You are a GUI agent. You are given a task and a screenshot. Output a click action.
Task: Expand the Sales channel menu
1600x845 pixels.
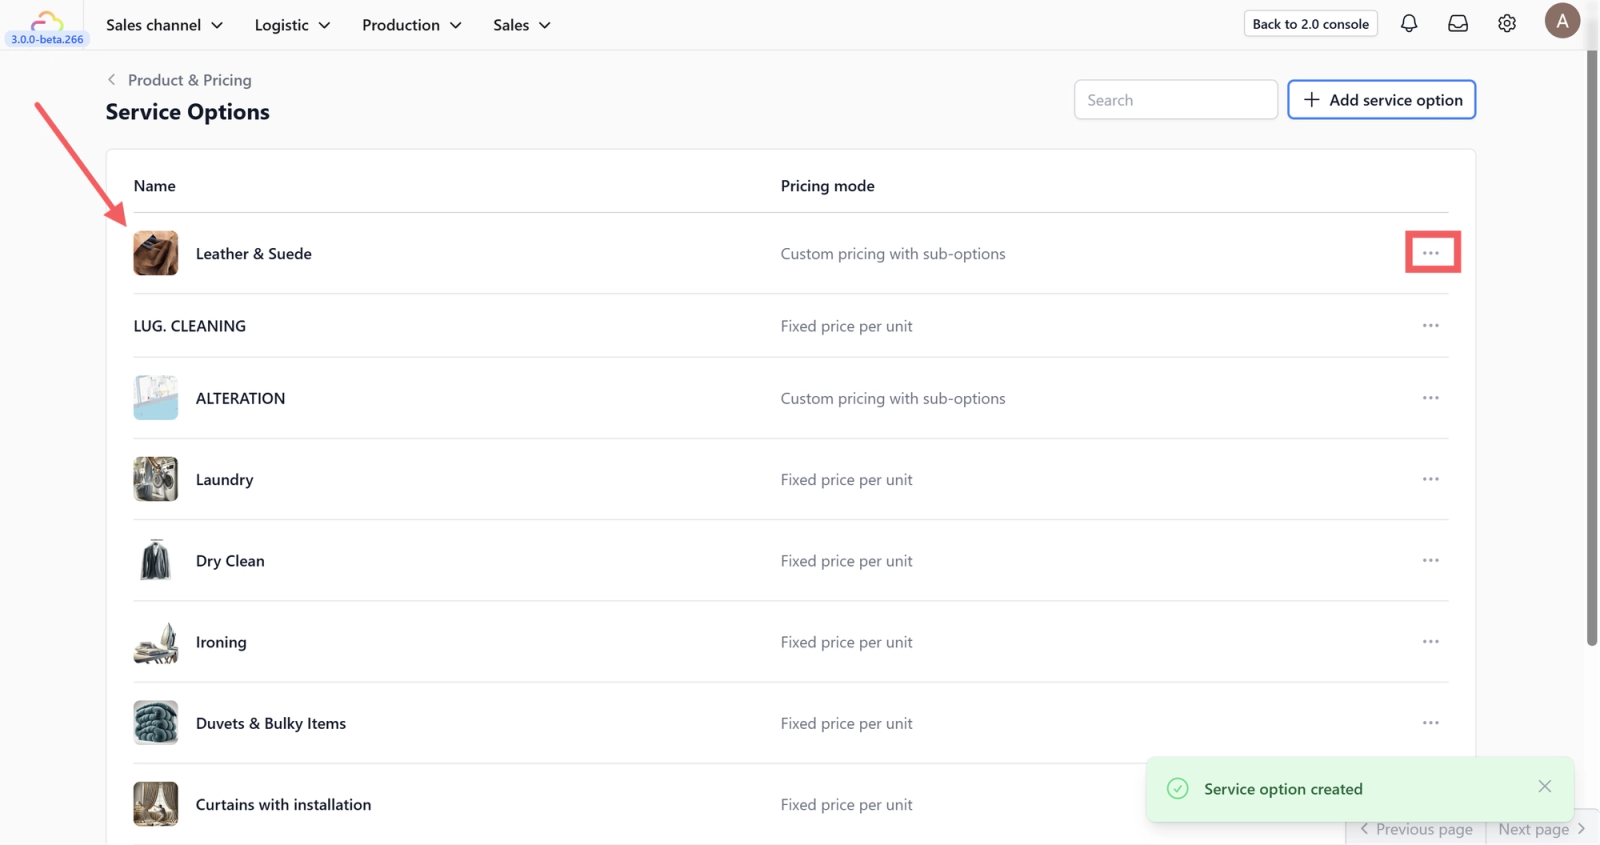(x=164, y=25)
